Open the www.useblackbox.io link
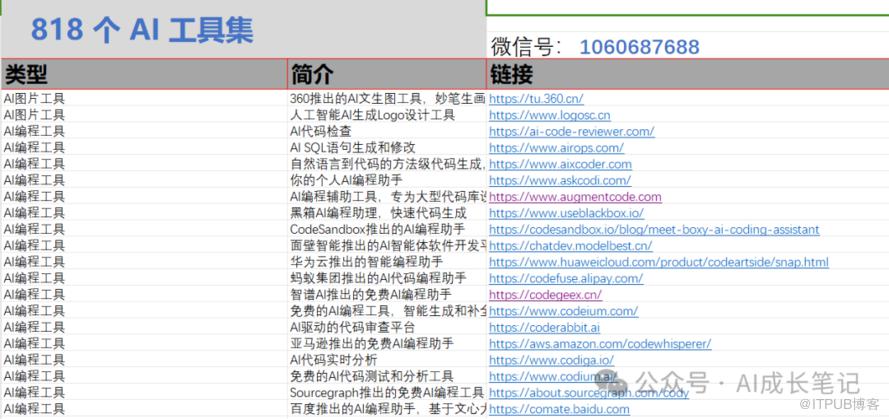 coord(566,213)
